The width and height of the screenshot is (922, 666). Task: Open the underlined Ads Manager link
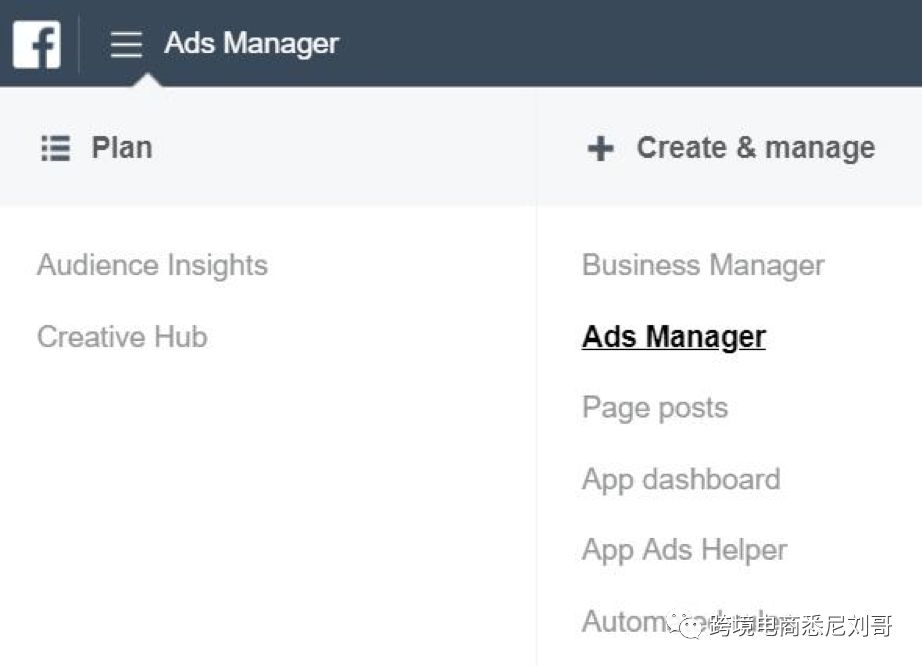(x=673, y=337)
